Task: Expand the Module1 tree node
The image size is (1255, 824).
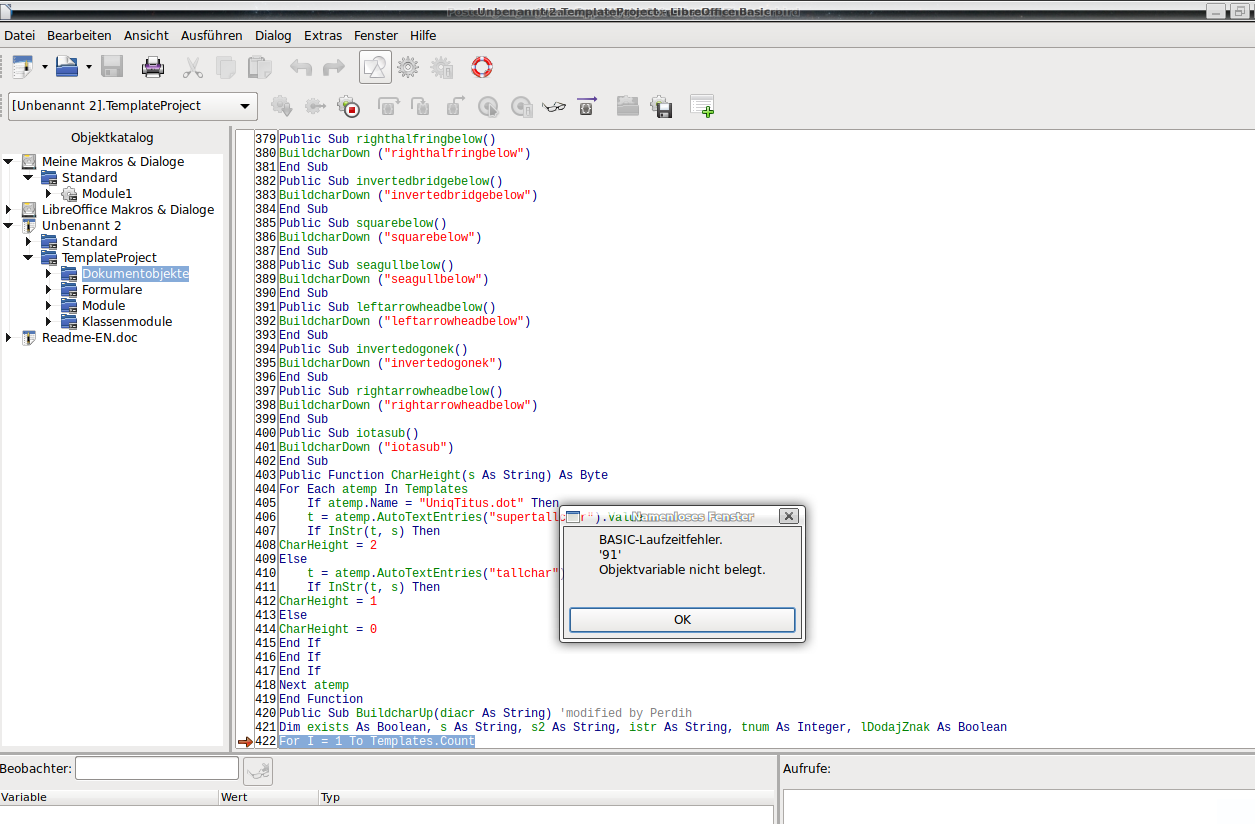Action: (x=48, y=193)
